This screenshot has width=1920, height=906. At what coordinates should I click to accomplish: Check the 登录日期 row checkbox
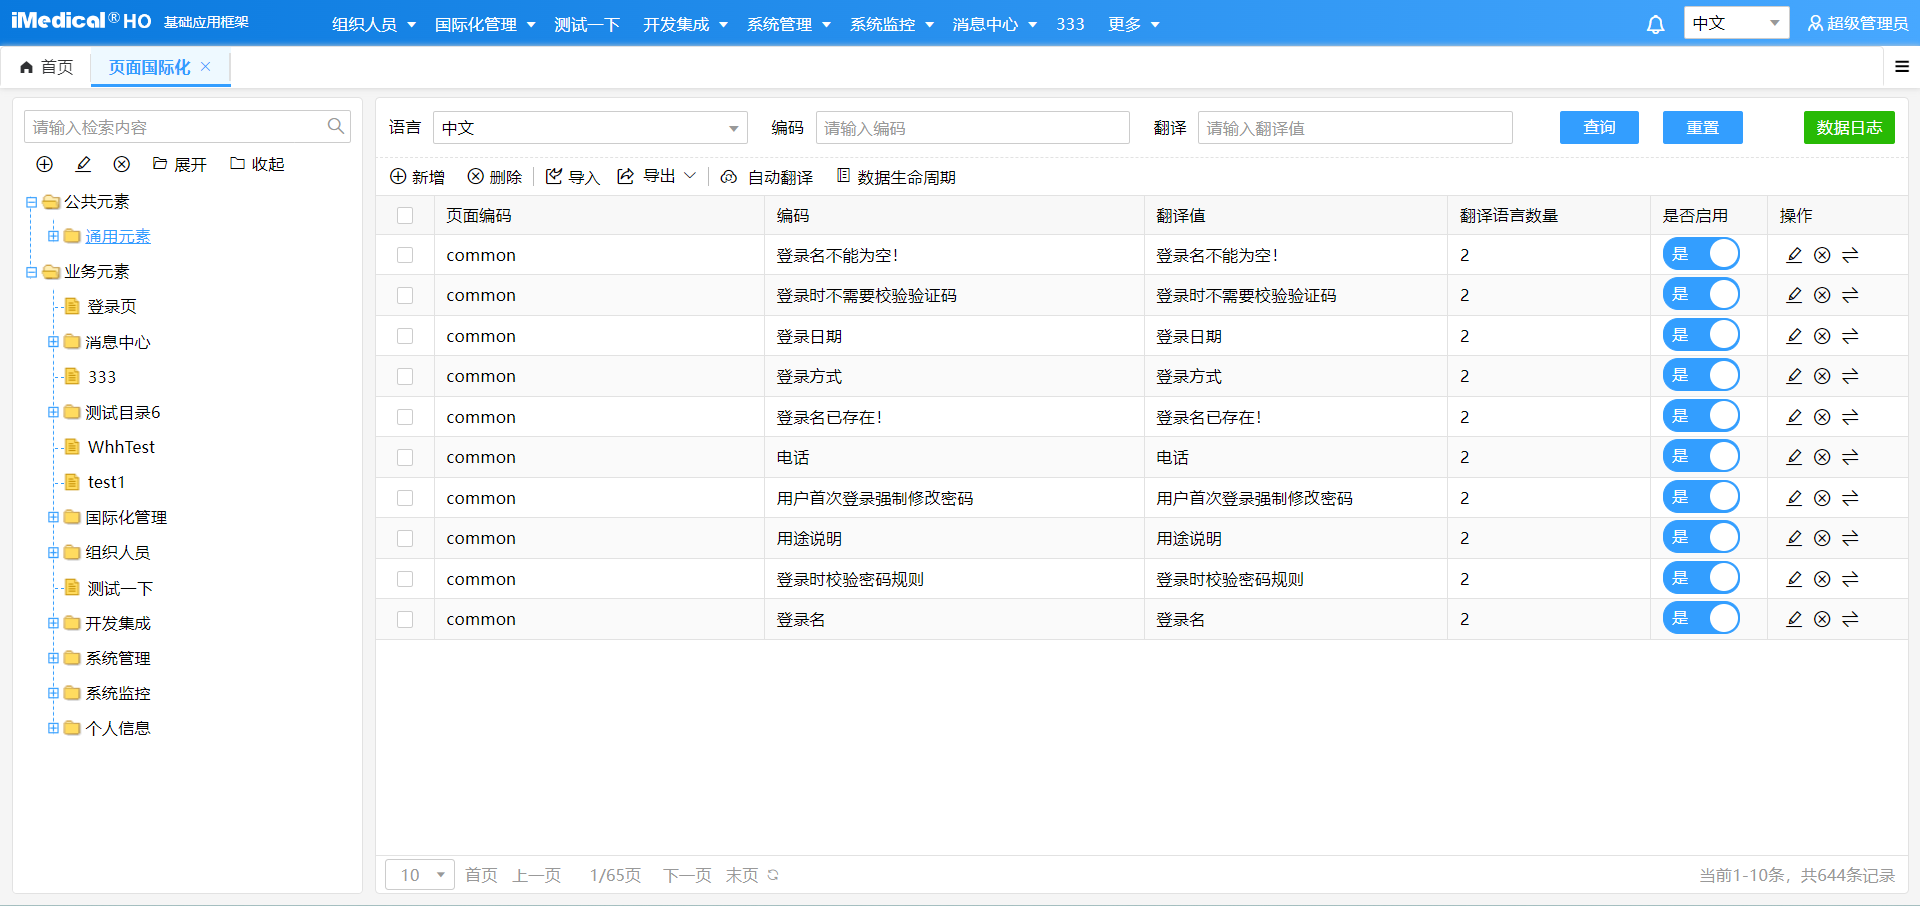[405, 336]
